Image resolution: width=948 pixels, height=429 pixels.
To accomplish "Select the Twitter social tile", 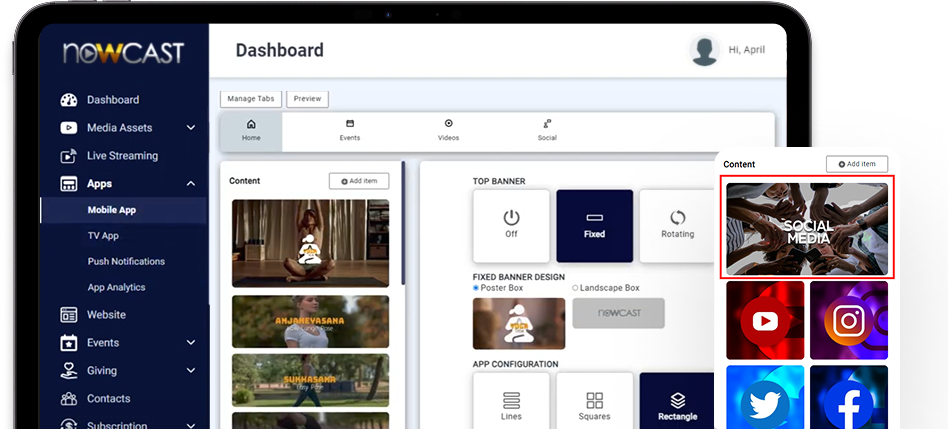I will 765,397.
